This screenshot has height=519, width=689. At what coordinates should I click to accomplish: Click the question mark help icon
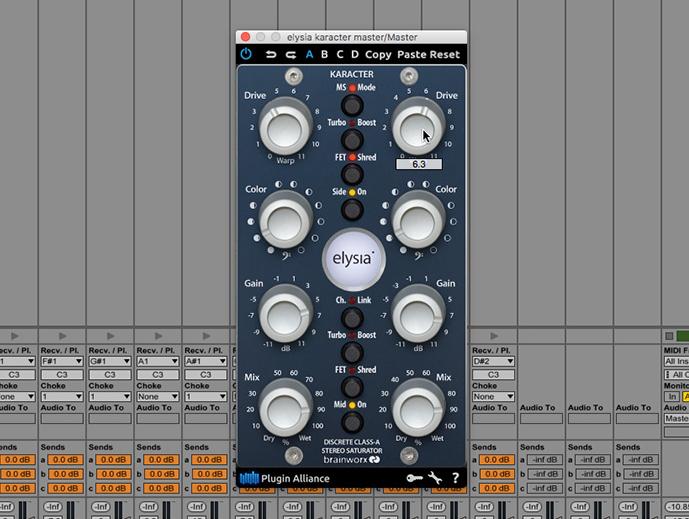tap(456, 478)
